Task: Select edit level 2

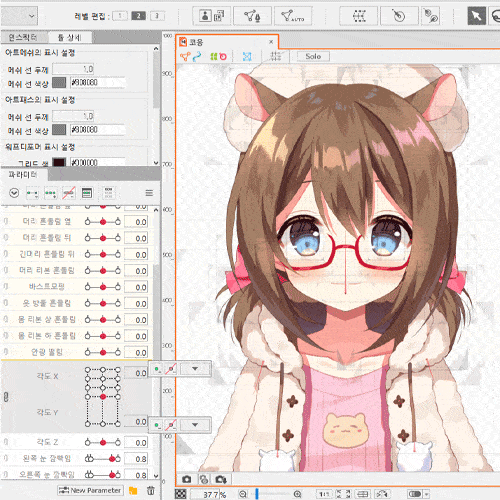Action: pyautogui.click(x=139, y=16)
